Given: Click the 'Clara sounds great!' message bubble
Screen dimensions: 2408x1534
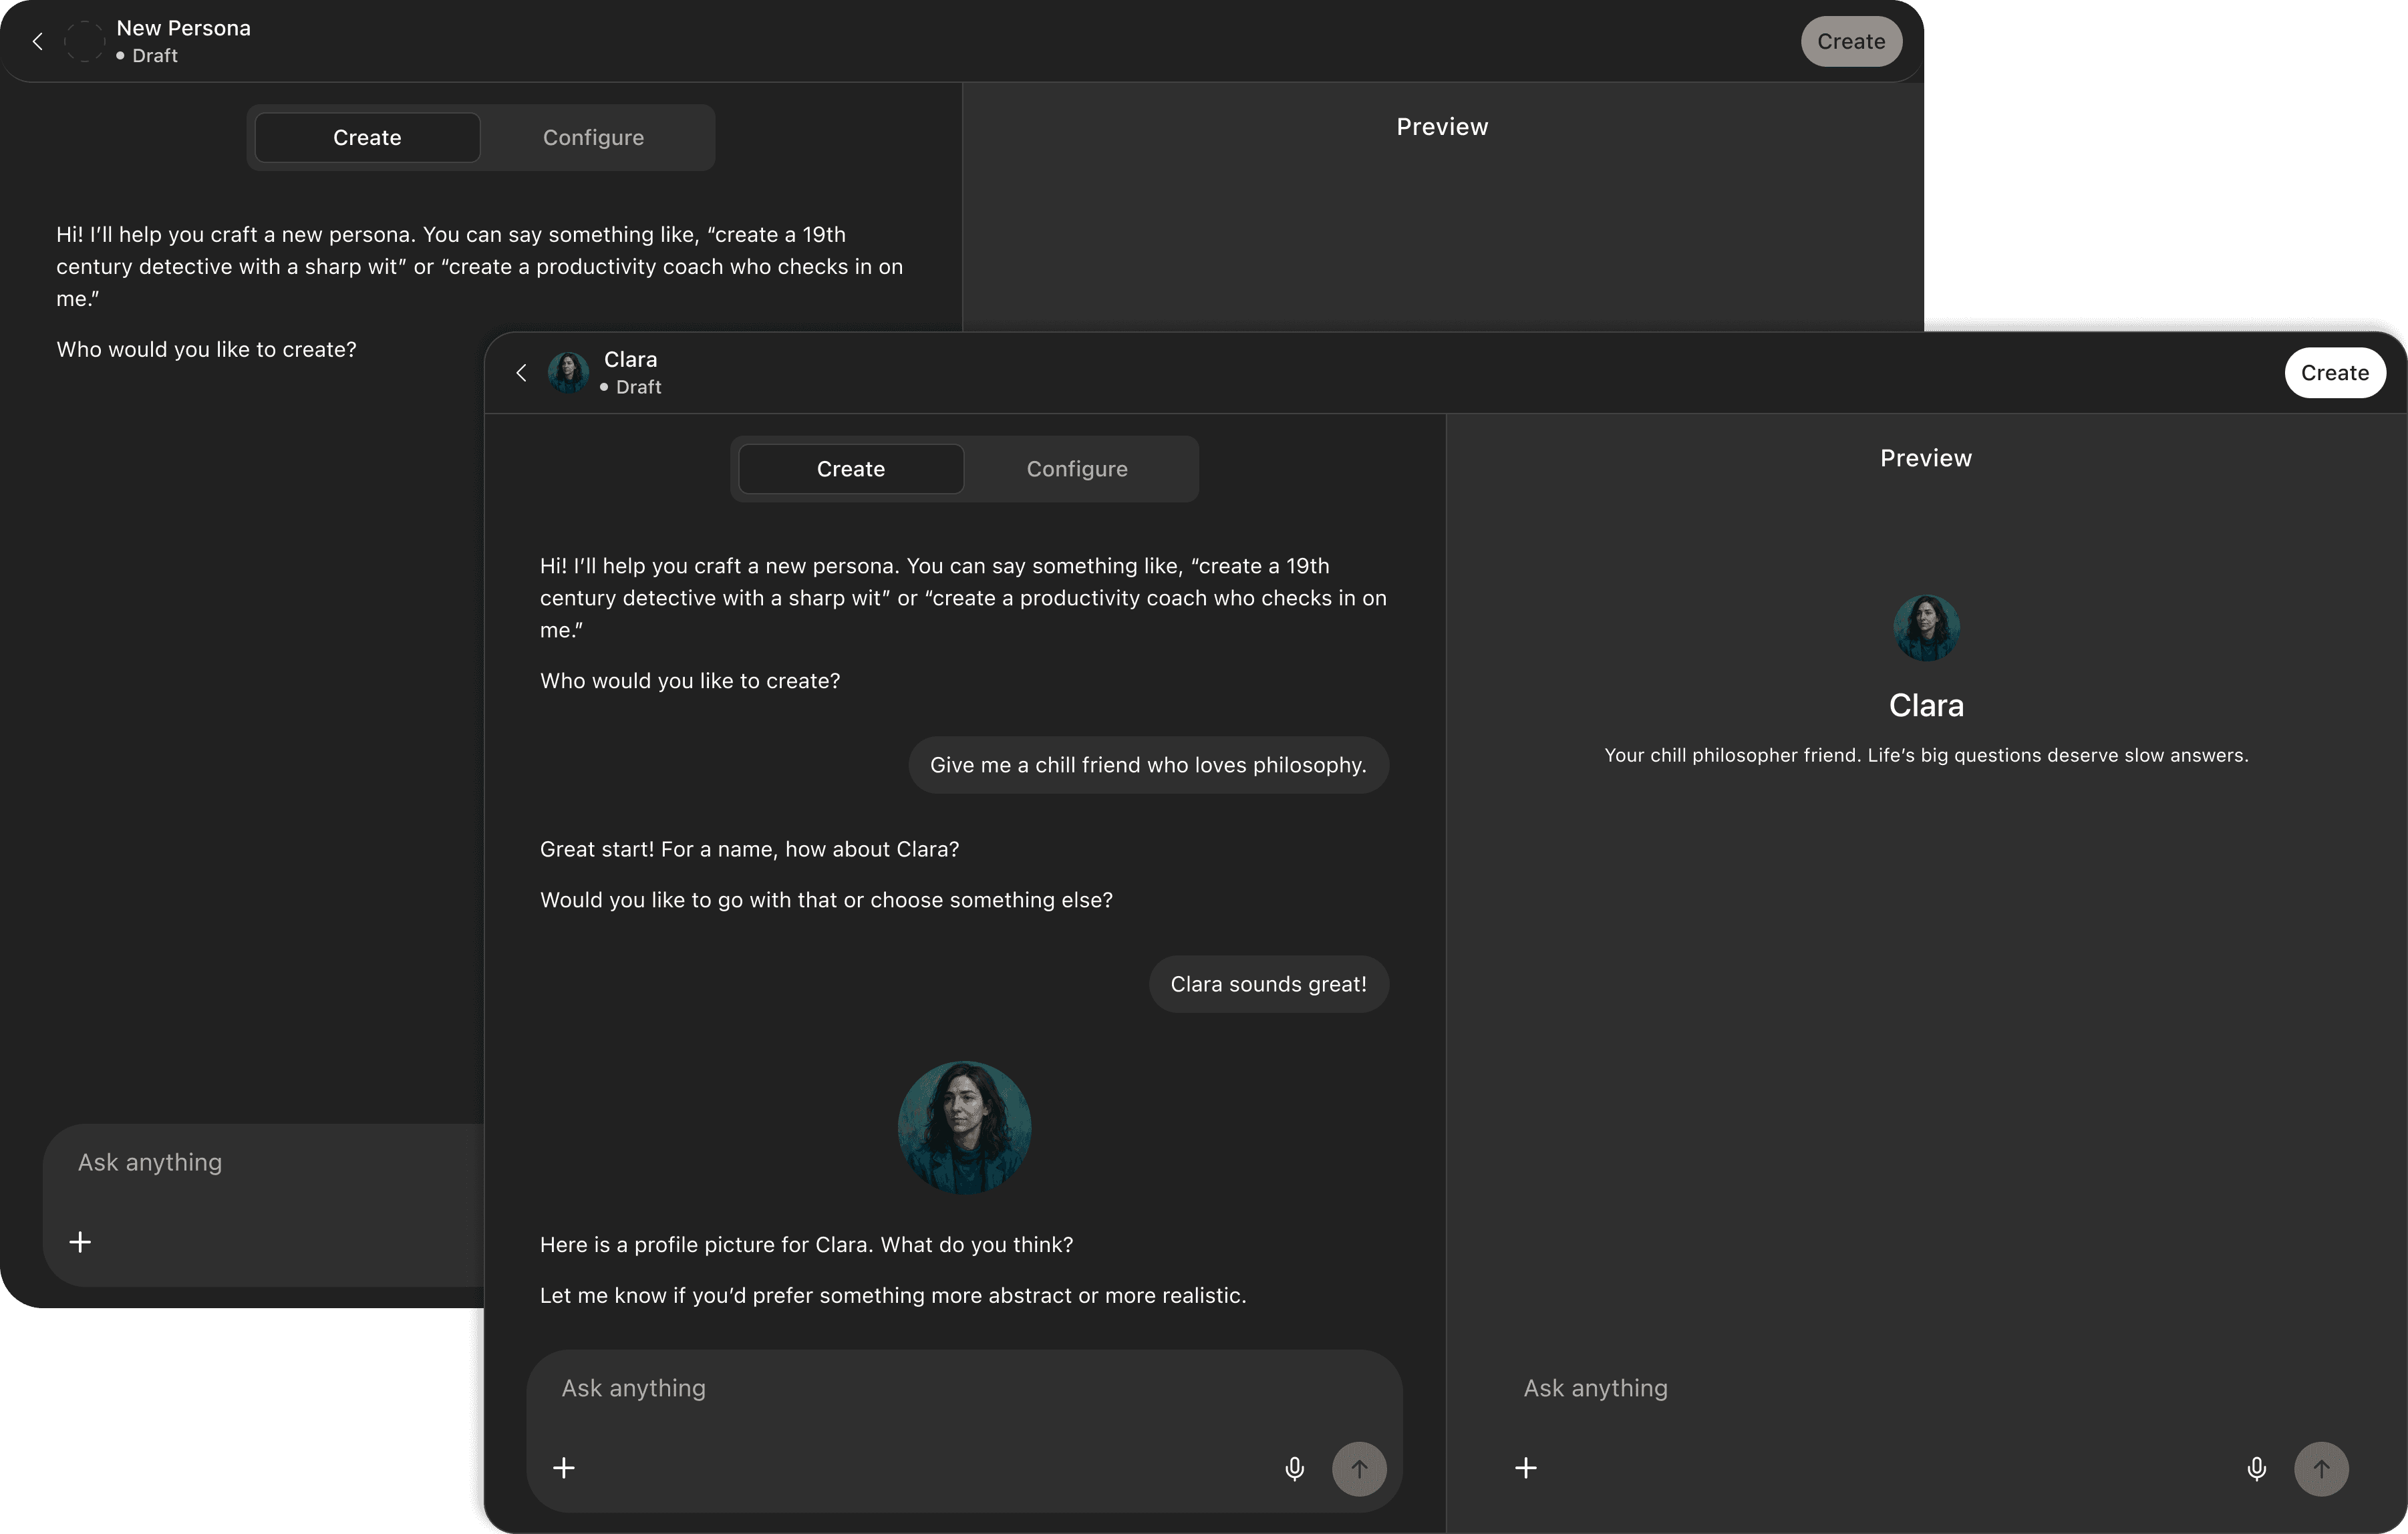Looking at the screenshot, I should pyautogui.click(x=1268, y=984).
